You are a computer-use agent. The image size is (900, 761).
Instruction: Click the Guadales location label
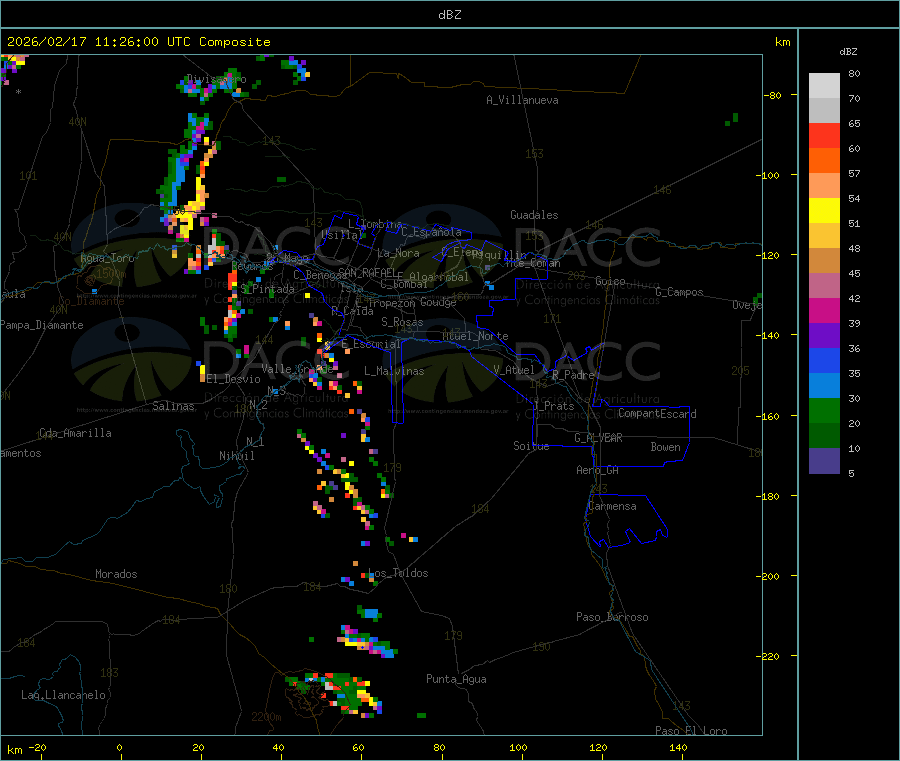coord(534,215)
